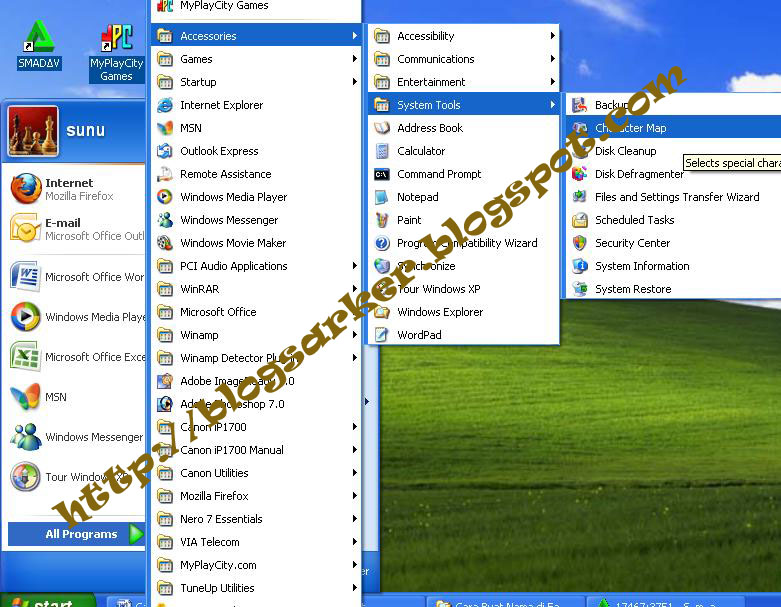Open the Internet Explorer icon in Programs
Viewport: 781px width, 607px height.
pos(165,105)
